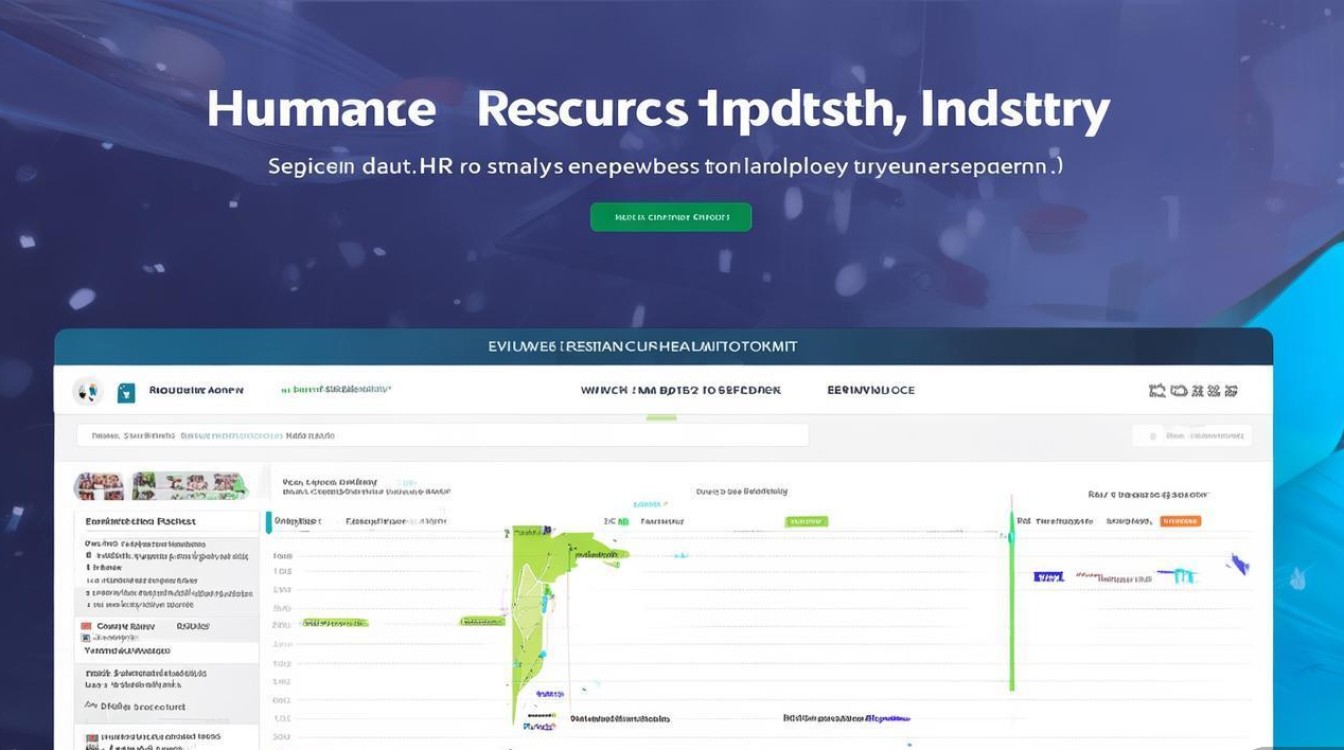The image size is (1344, 750).
Task: Click the orange badge in the right chart legend
Action: [x=1181, y=521]
